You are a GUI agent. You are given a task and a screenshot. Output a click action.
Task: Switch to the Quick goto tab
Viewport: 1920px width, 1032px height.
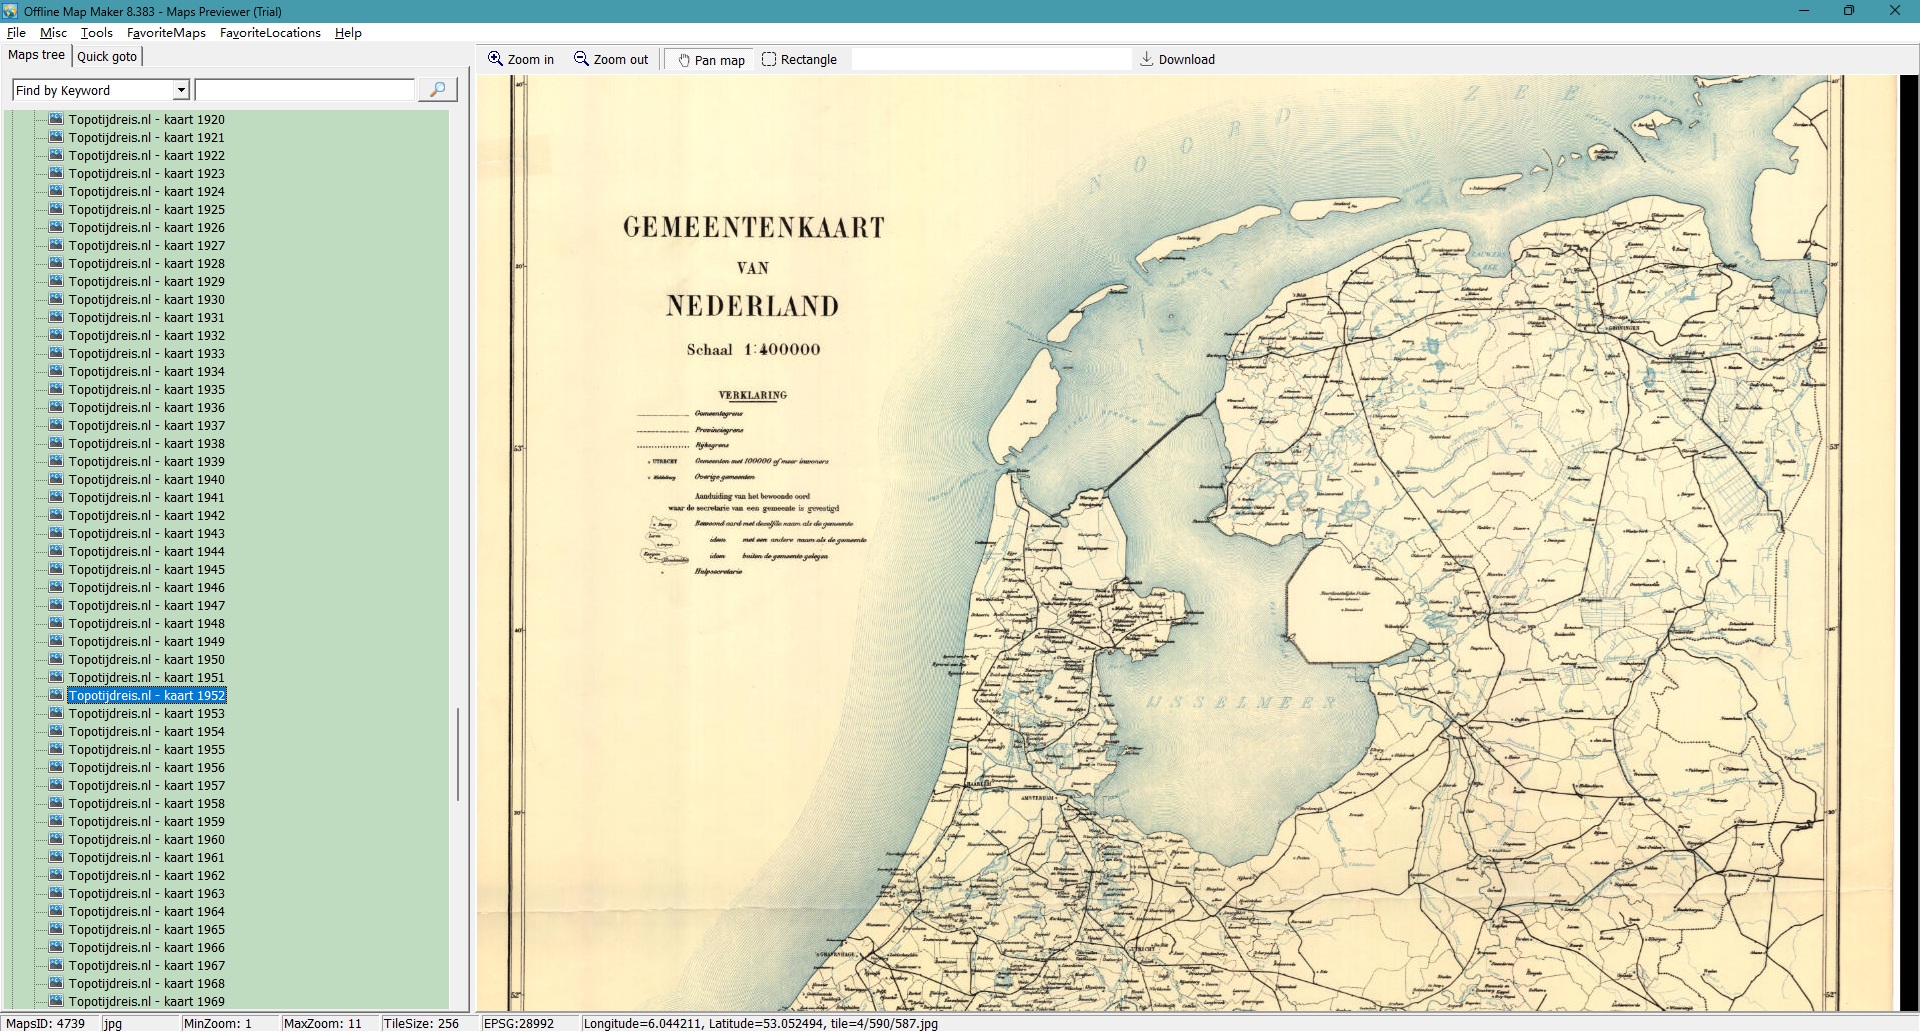click(x=107, y=56)
